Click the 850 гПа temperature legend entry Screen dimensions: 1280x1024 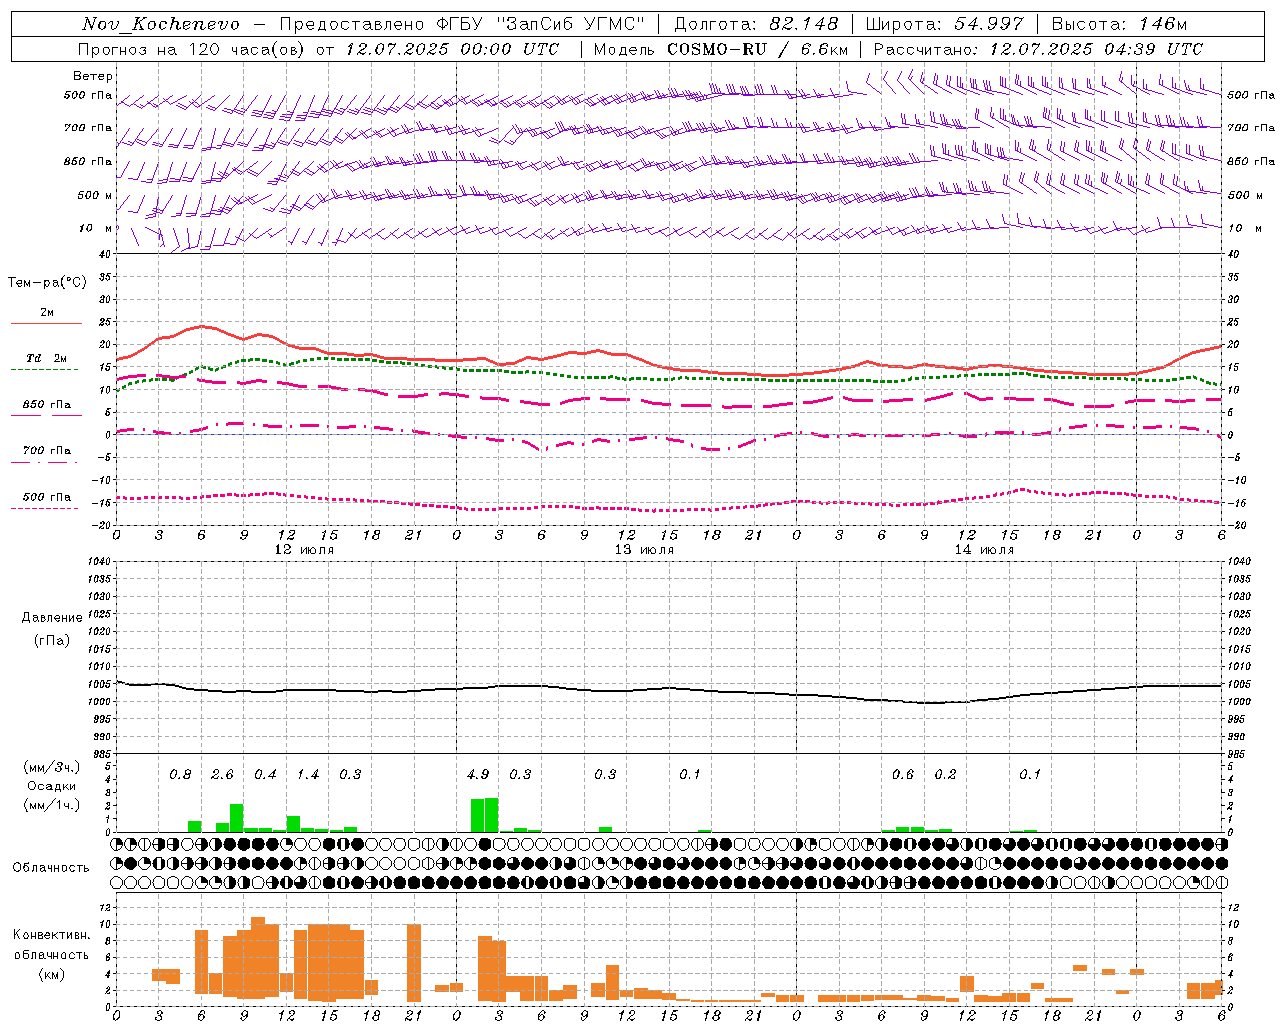click(x=47, y=404)
